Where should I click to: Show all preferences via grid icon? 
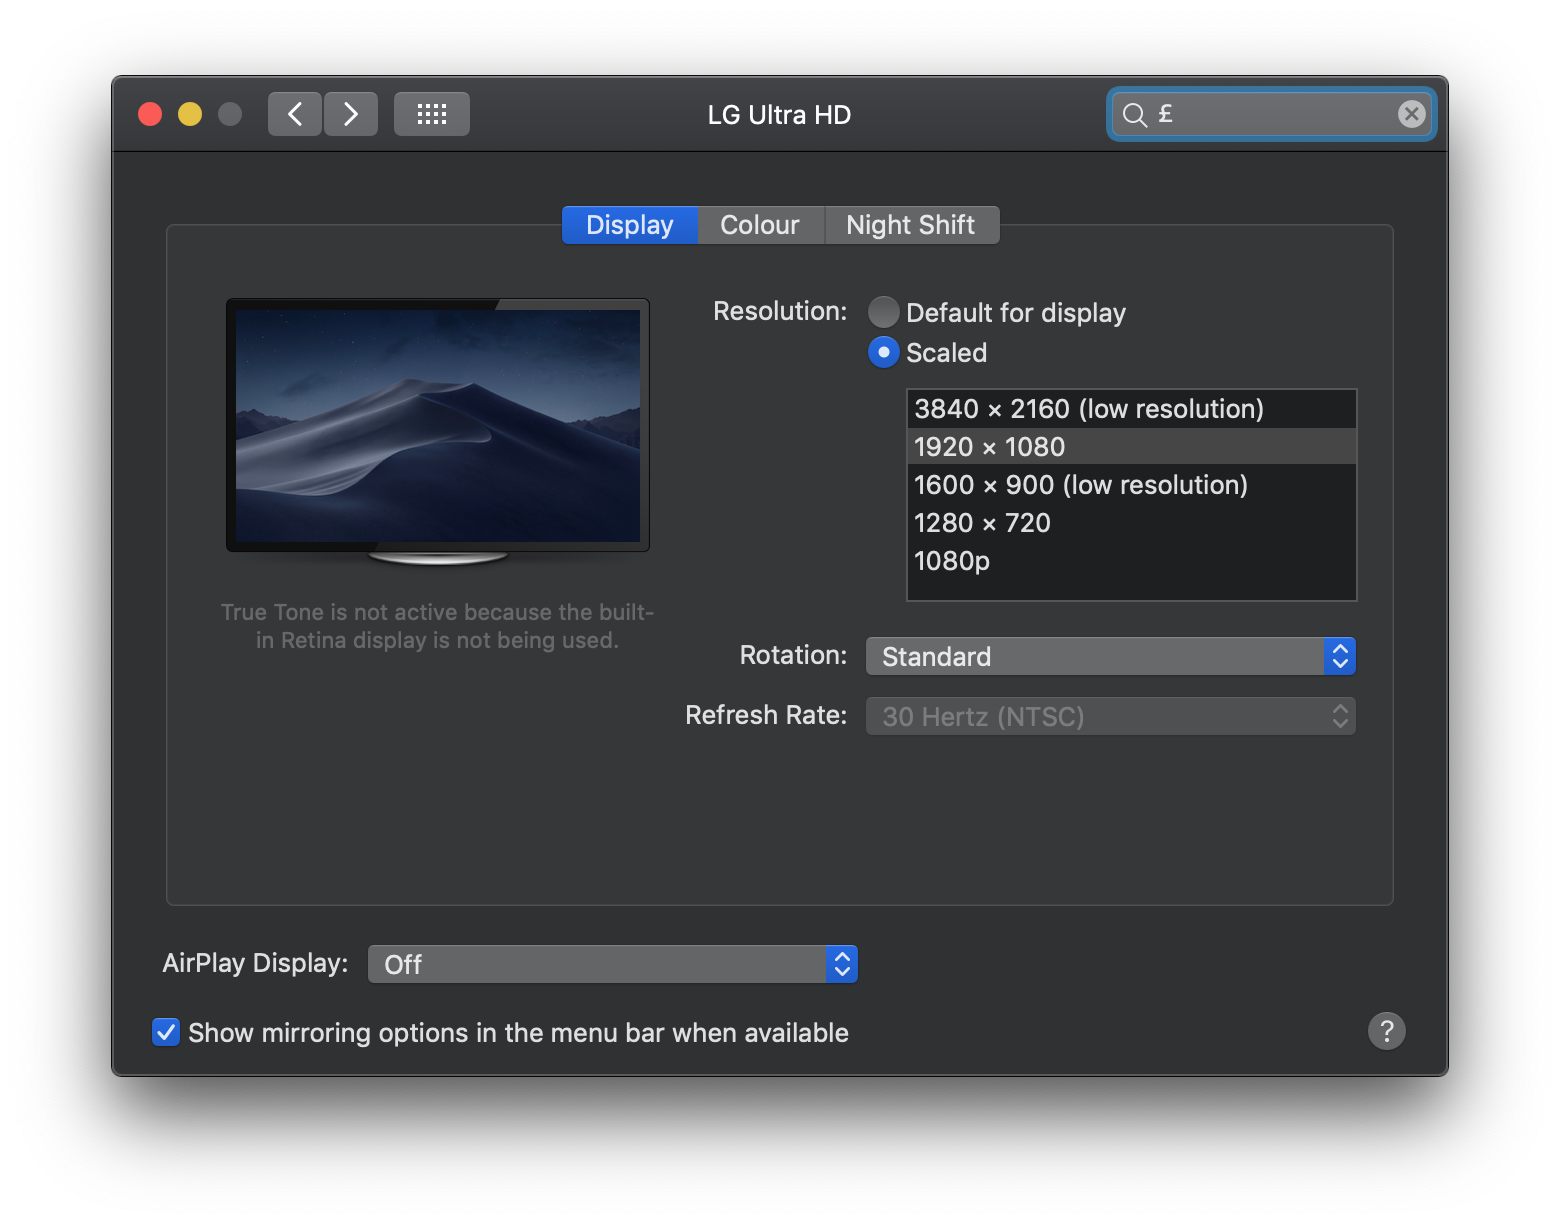click(432, 114)
